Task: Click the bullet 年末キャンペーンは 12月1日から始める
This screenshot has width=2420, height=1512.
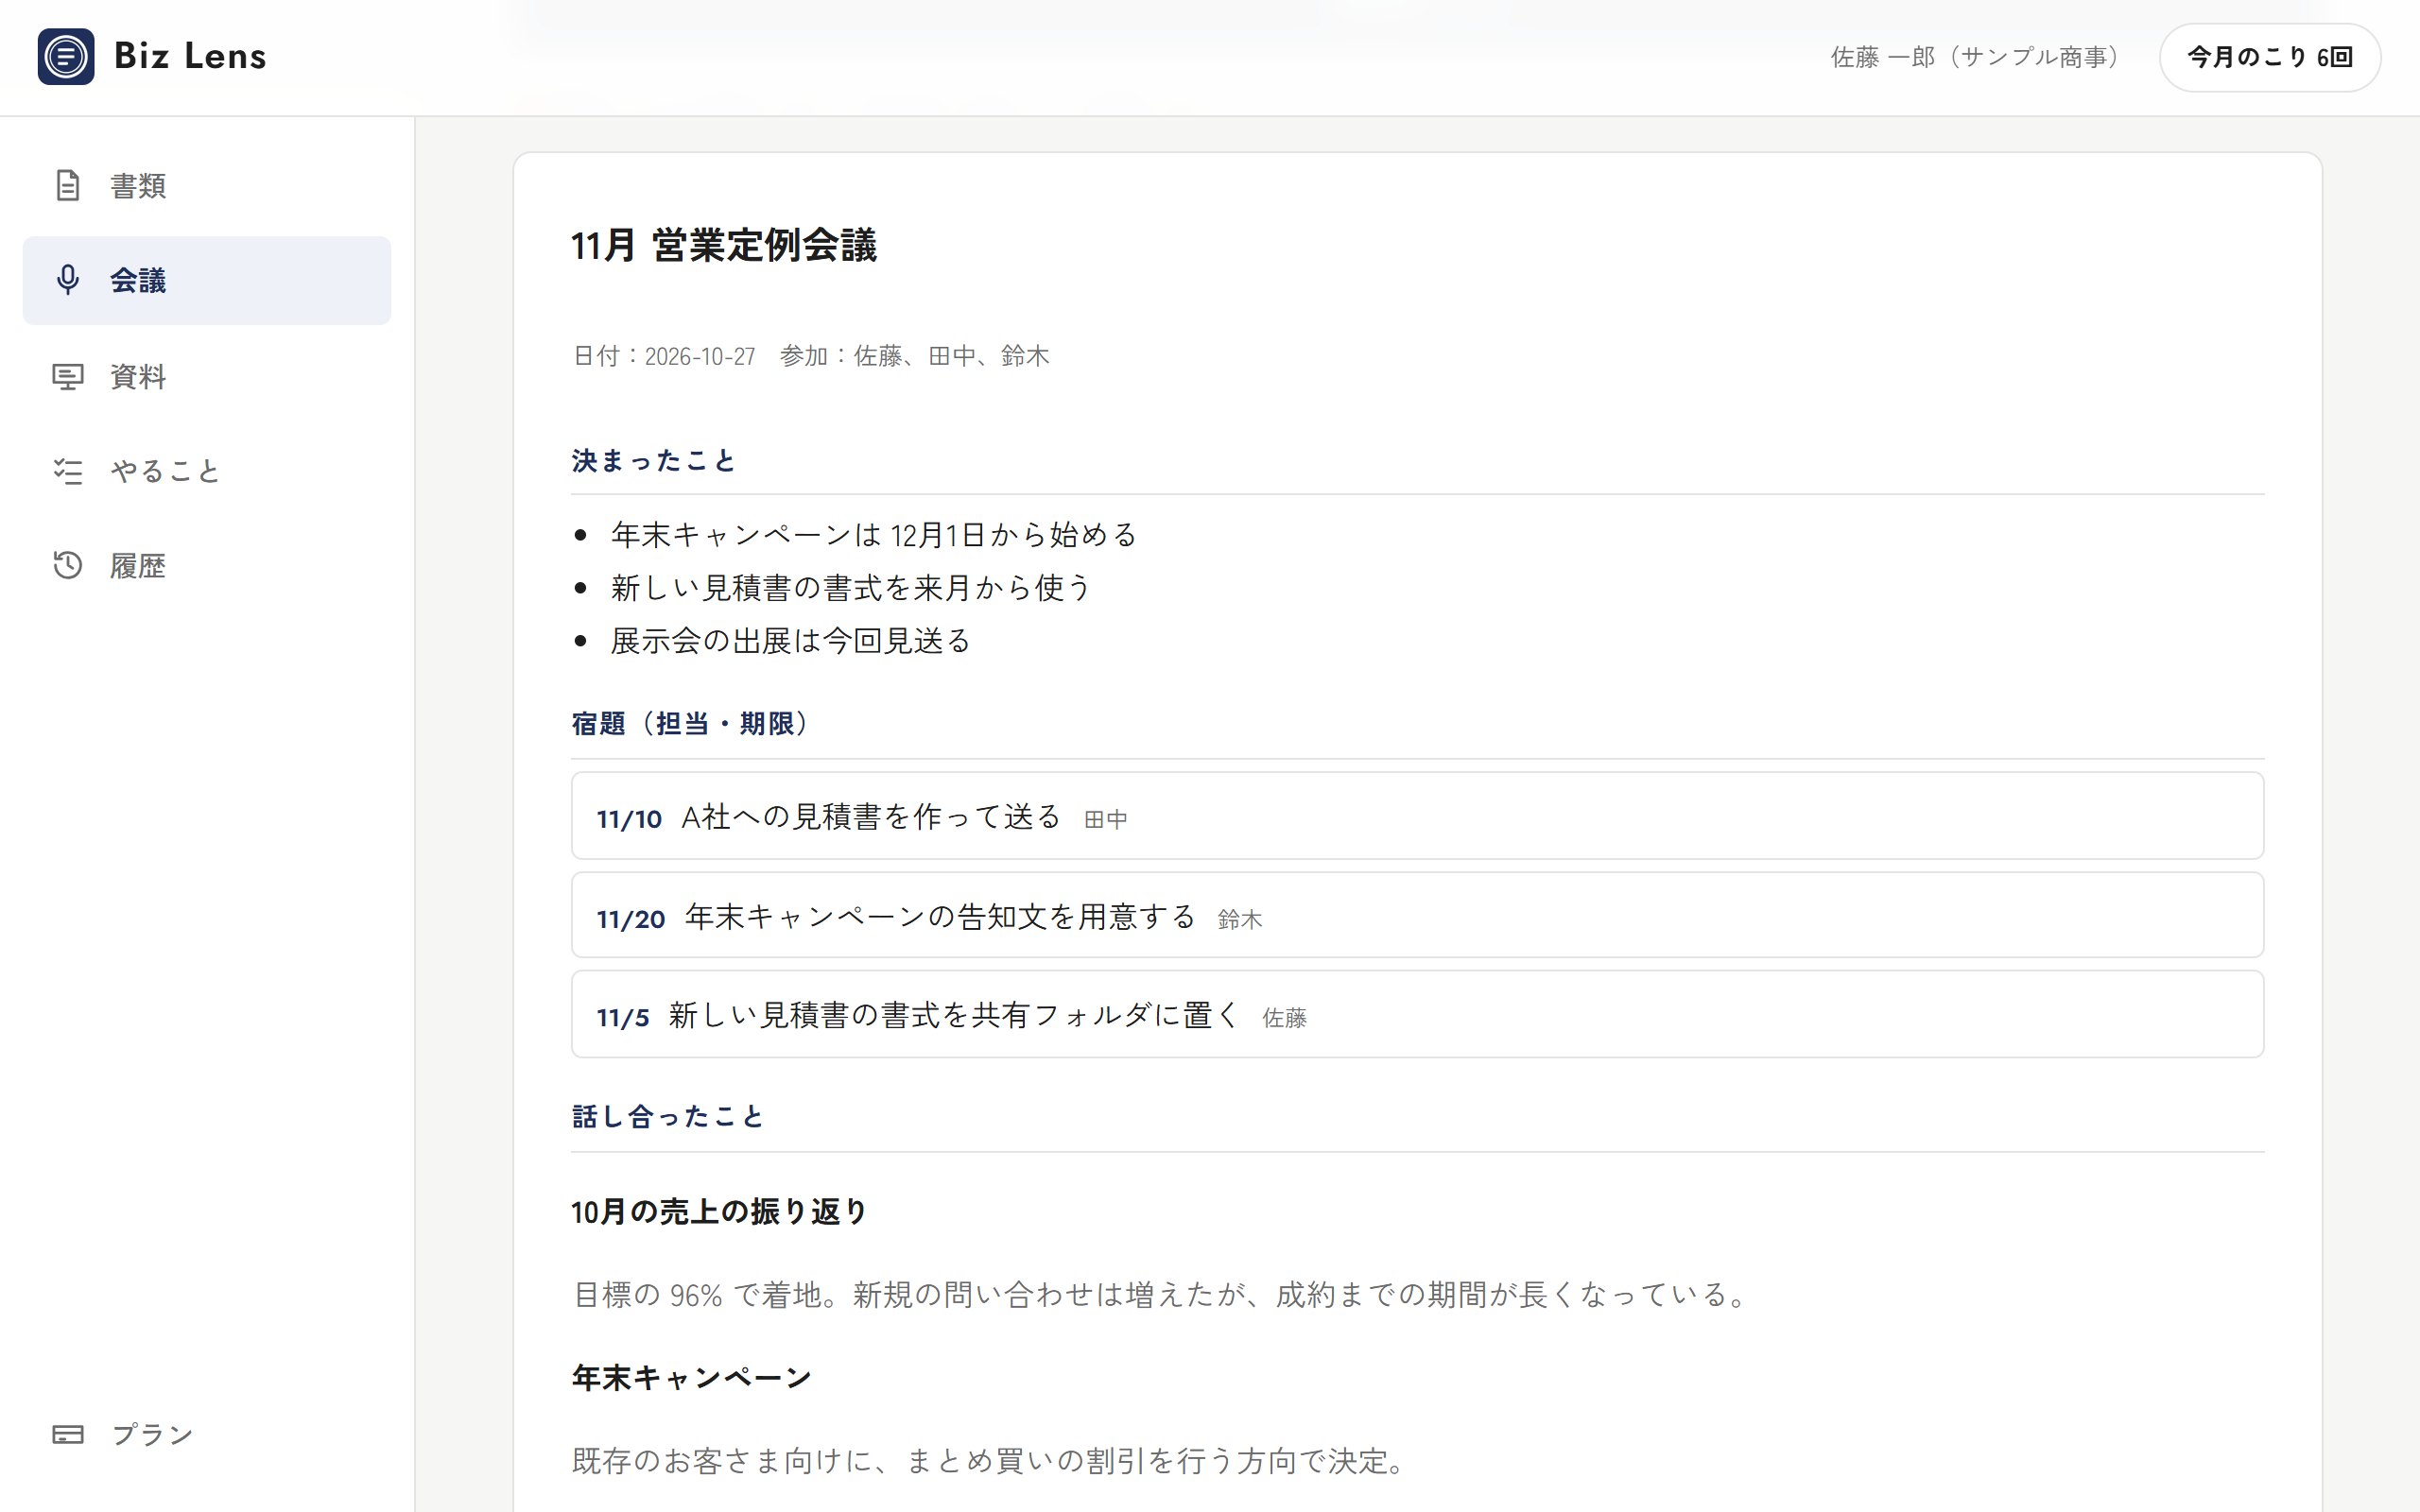Action: click(x=874, y=535)
